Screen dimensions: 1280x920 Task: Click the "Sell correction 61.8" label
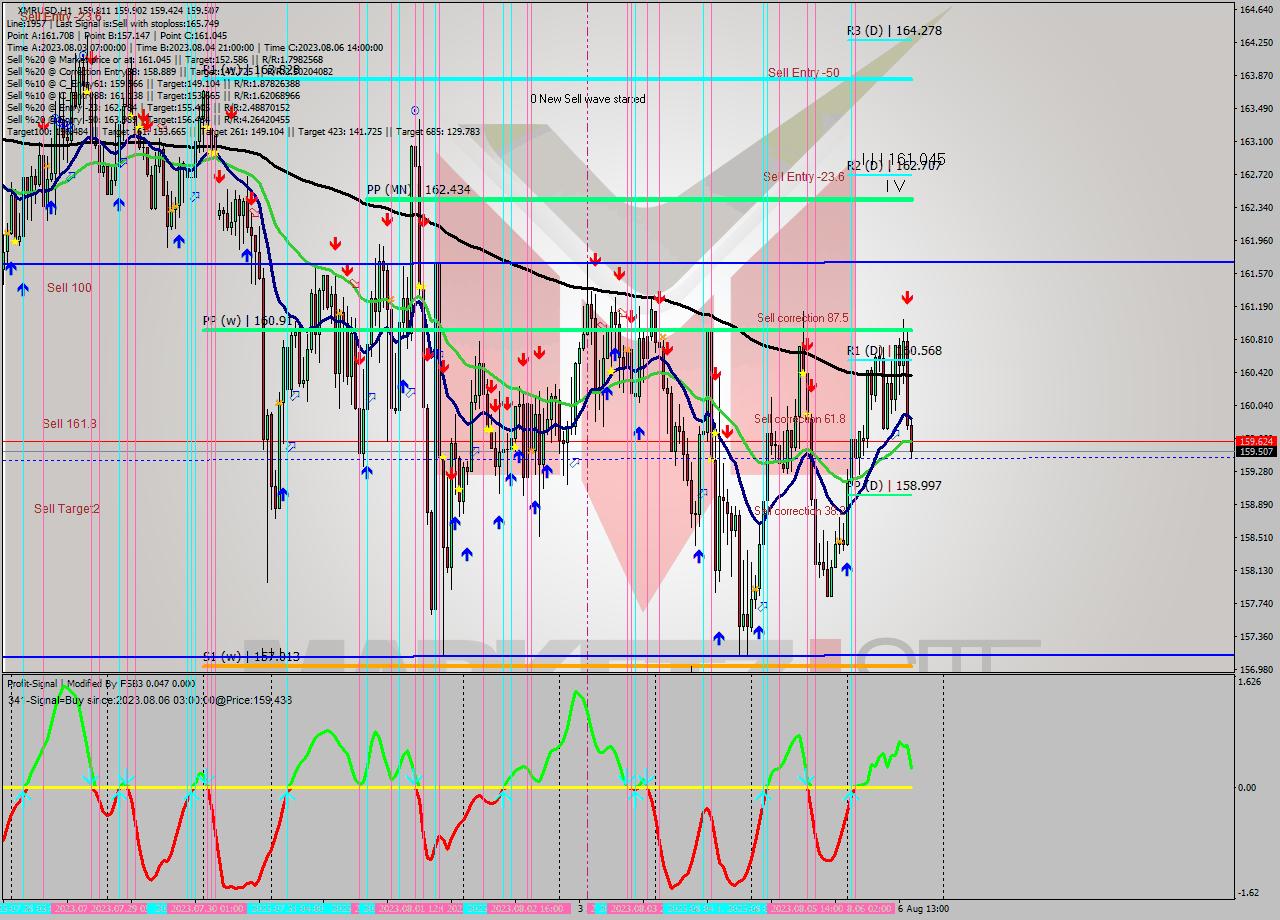point(799,419)
